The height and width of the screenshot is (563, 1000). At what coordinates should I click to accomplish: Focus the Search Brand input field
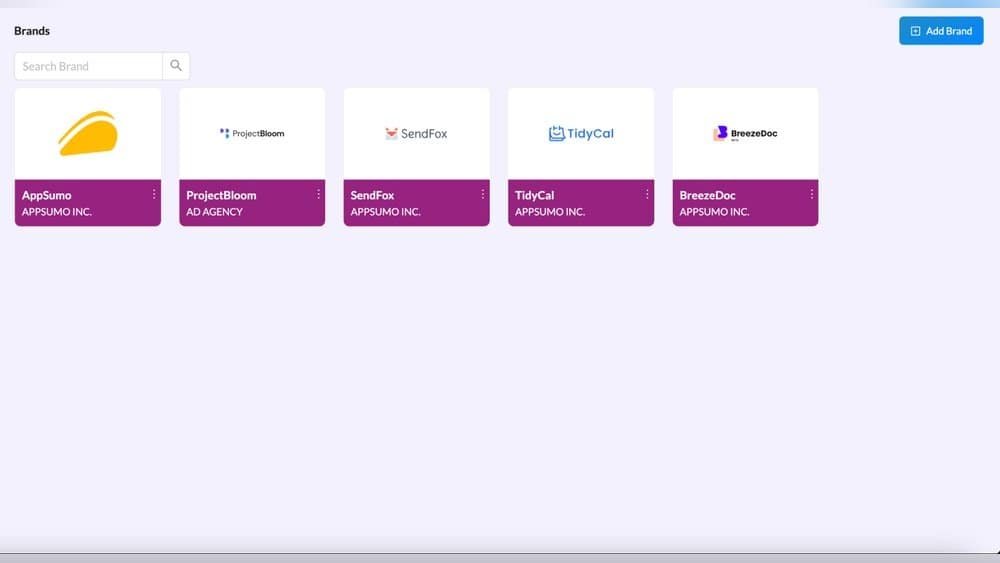tap(88, 66)
